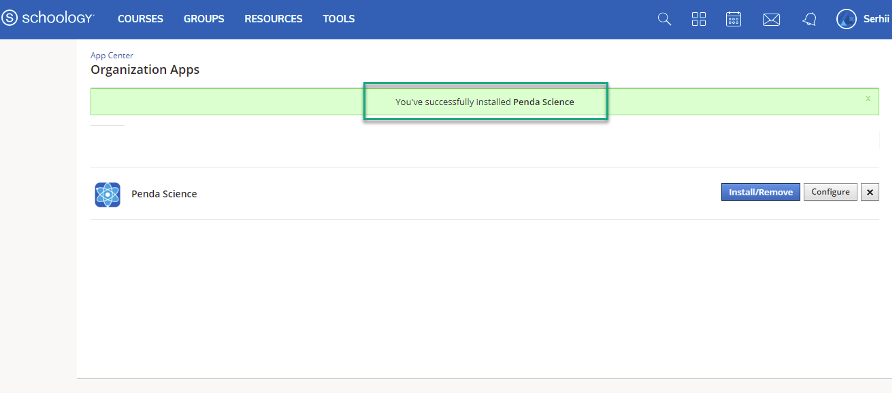Click the Configure button
892x393 pixels.
tap(831, 192)
